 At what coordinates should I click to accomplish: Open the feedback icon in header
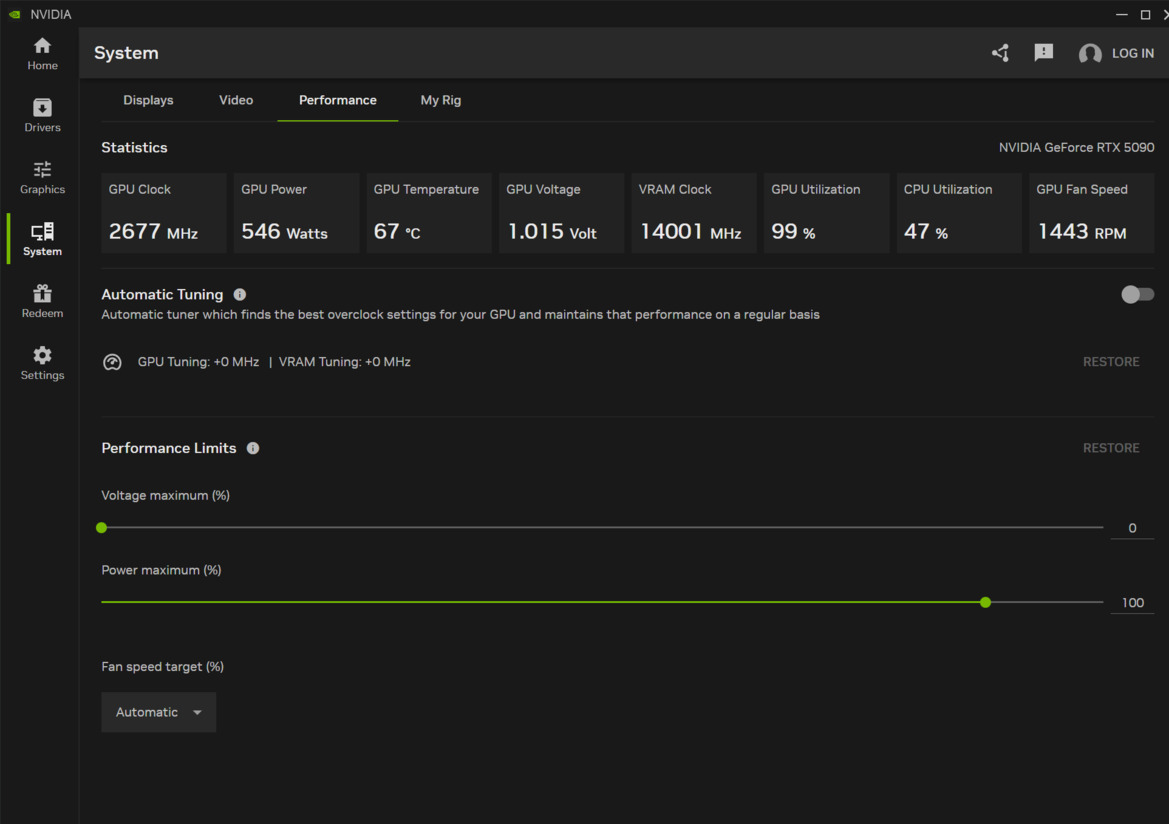click(x=1044, y=53)
